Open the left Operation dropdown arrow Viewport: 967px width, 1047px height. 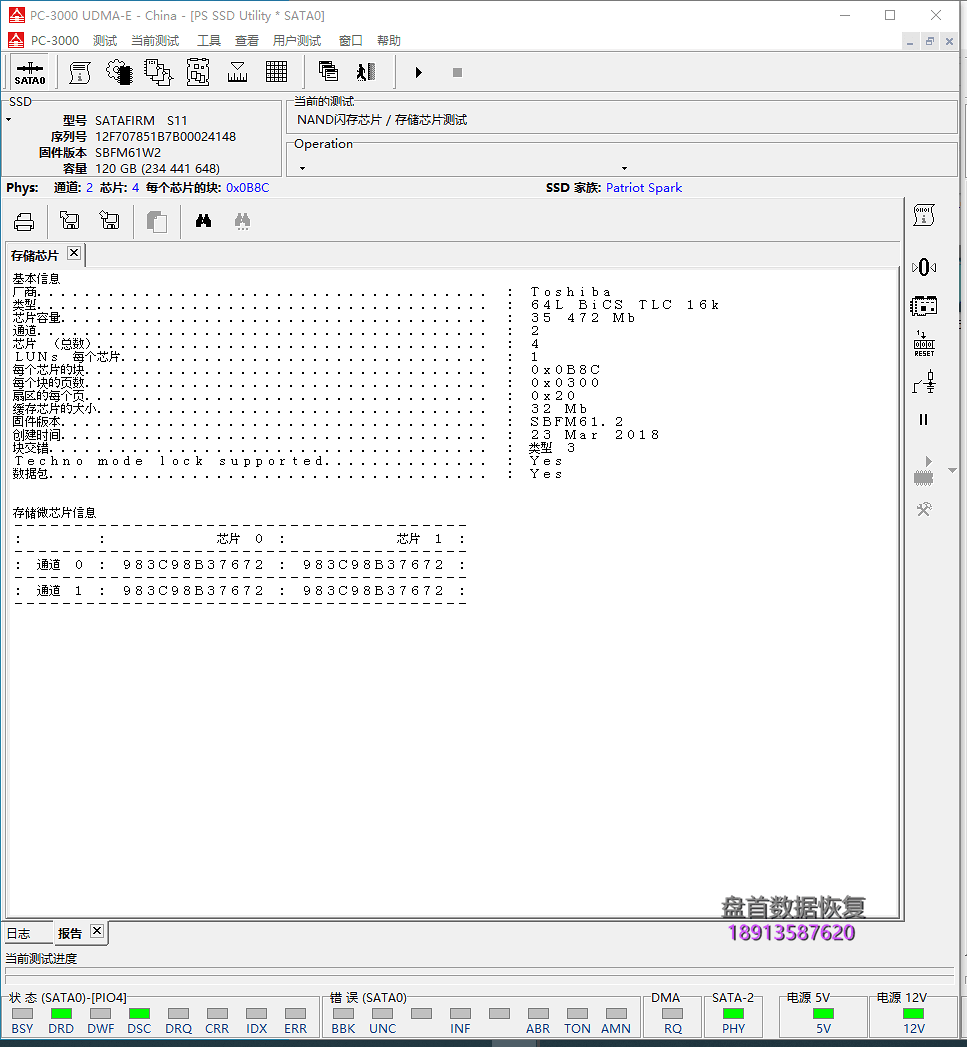tap(303, 168)
